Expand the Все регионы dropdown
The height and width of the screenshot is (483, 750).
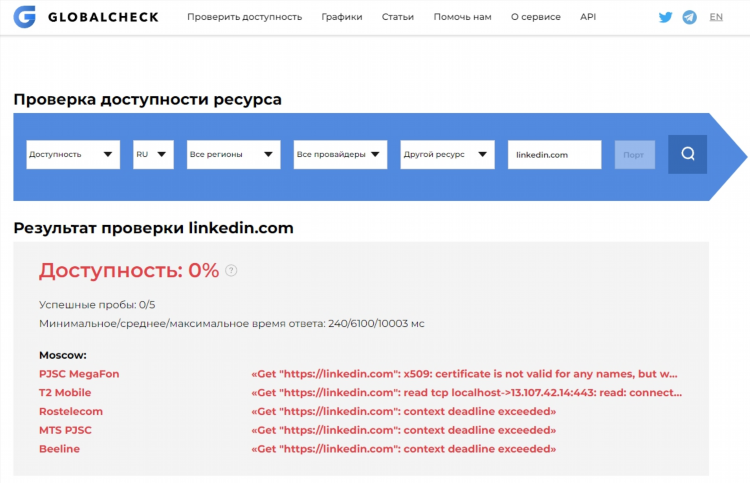coord(233,154)
